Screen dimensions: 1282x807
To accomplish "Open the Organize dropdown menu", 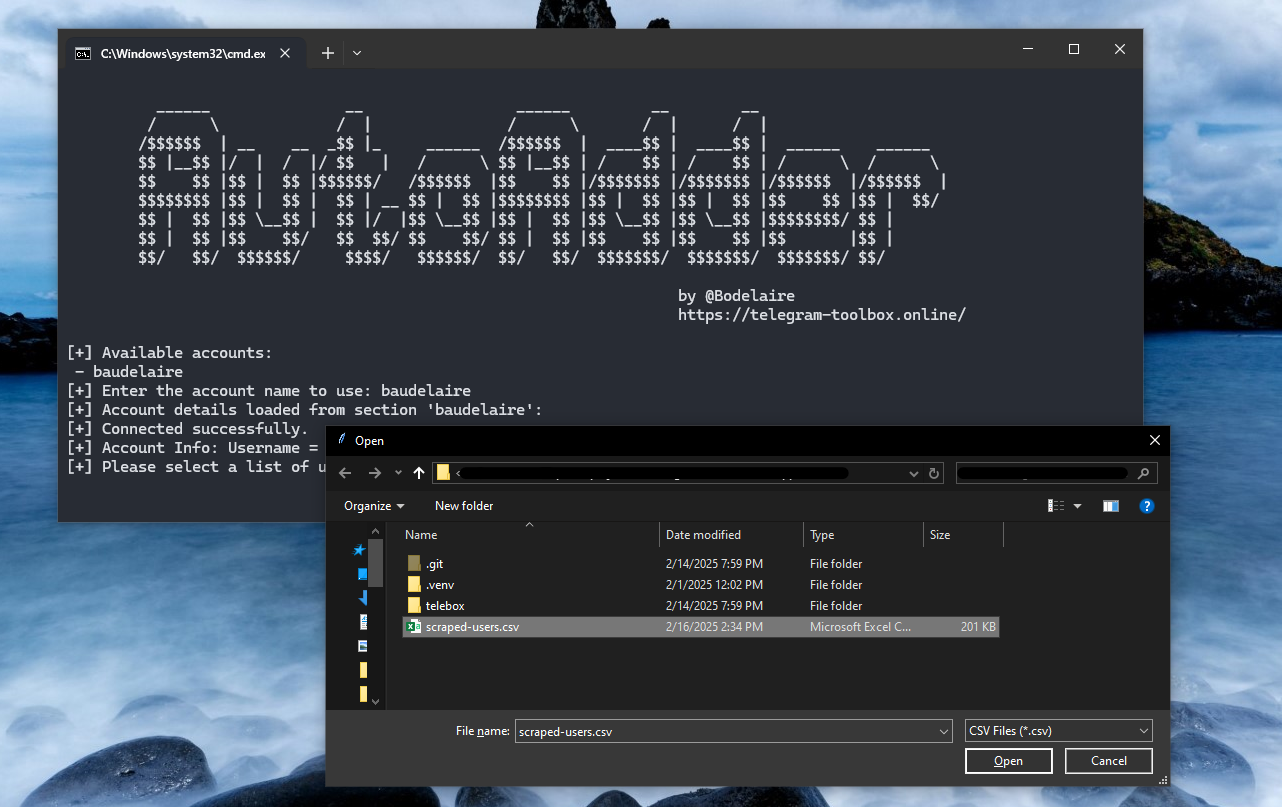I will 374,506.
